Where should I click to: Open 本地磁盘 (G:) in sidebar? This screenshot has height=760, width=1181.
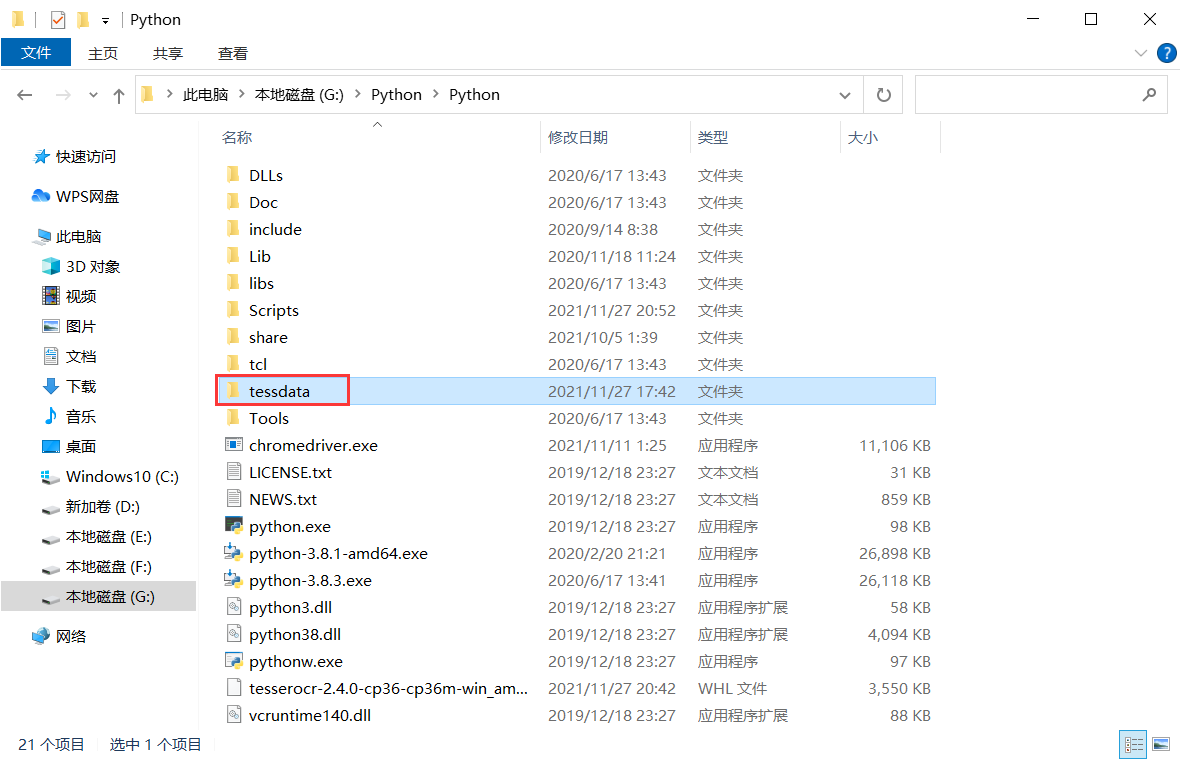tap(110, 597)
